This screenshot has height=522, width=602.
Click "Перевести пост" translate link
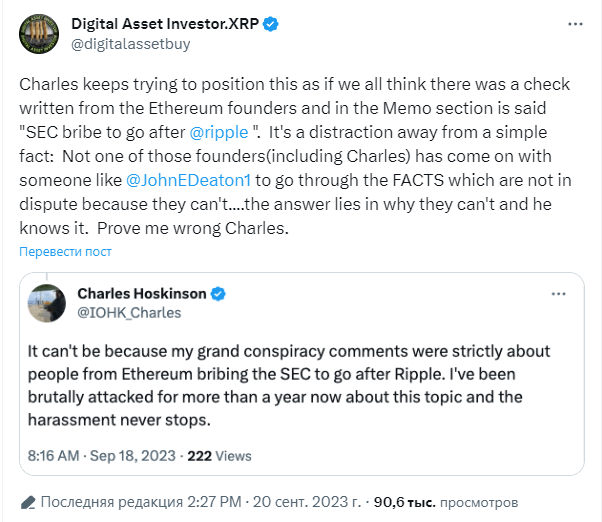click(x=65, y=252)
